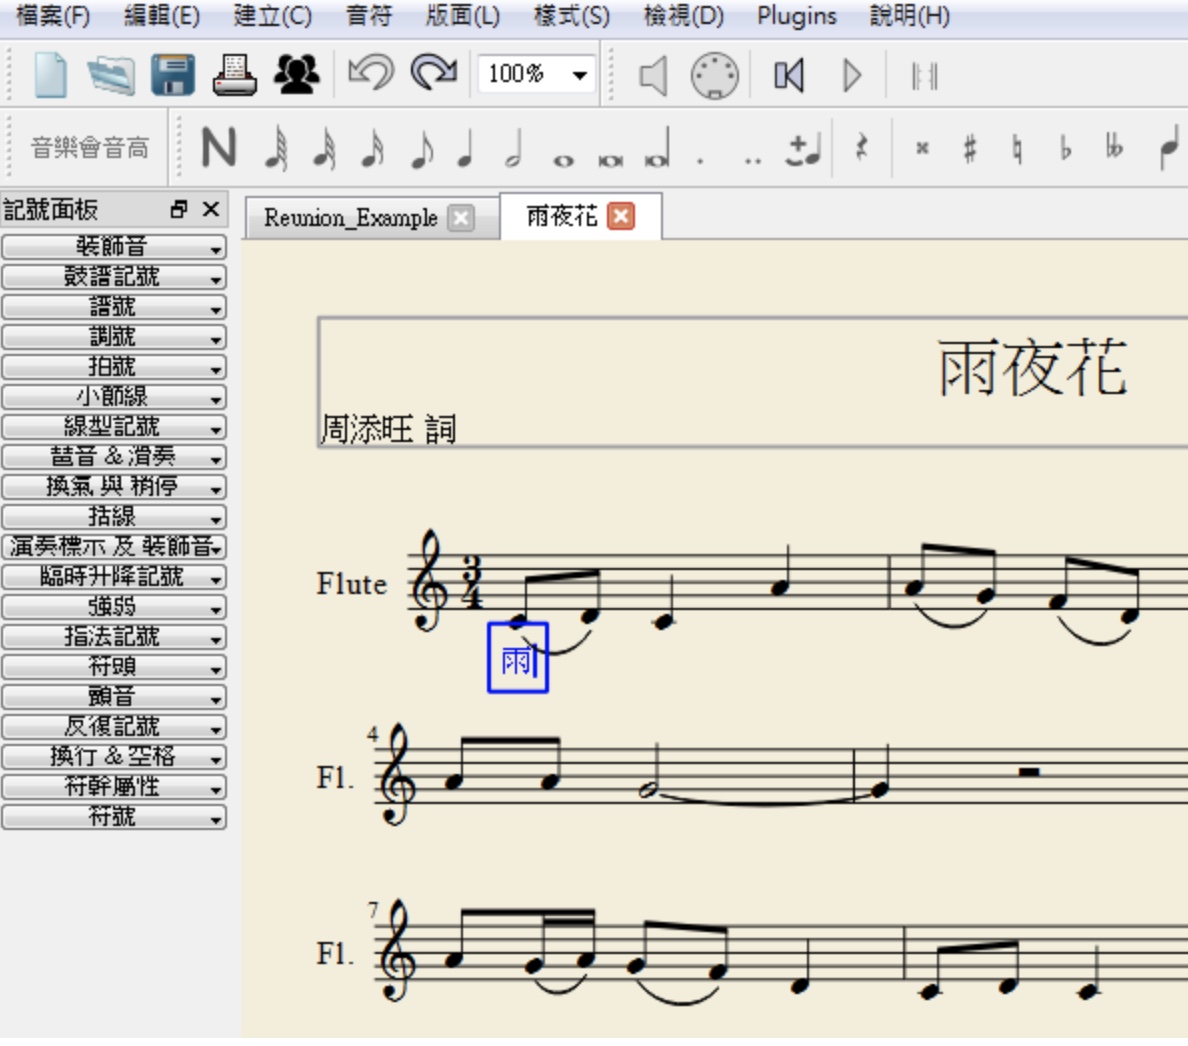Apply the double sharp accidental
Image resolution: width=1188 pixels, height=1046 pixels.
click(x=922, y=148)
